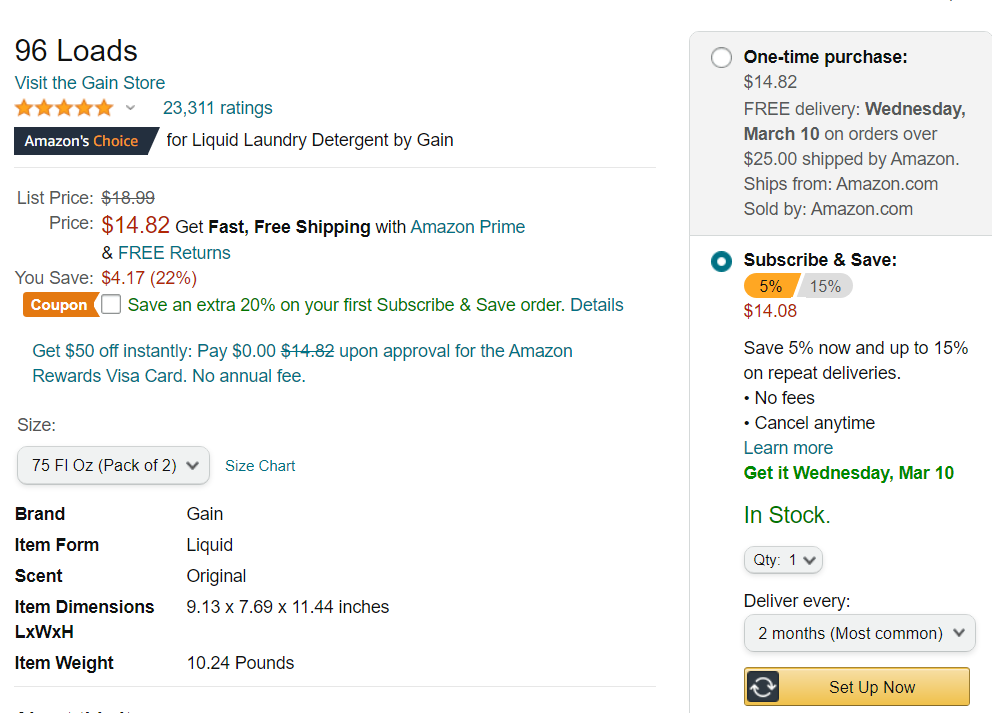Image resolution: width=992 pixels, height=713 pixels.
Task: Open the Qty quantity dropdown
Action: (783, 560)
